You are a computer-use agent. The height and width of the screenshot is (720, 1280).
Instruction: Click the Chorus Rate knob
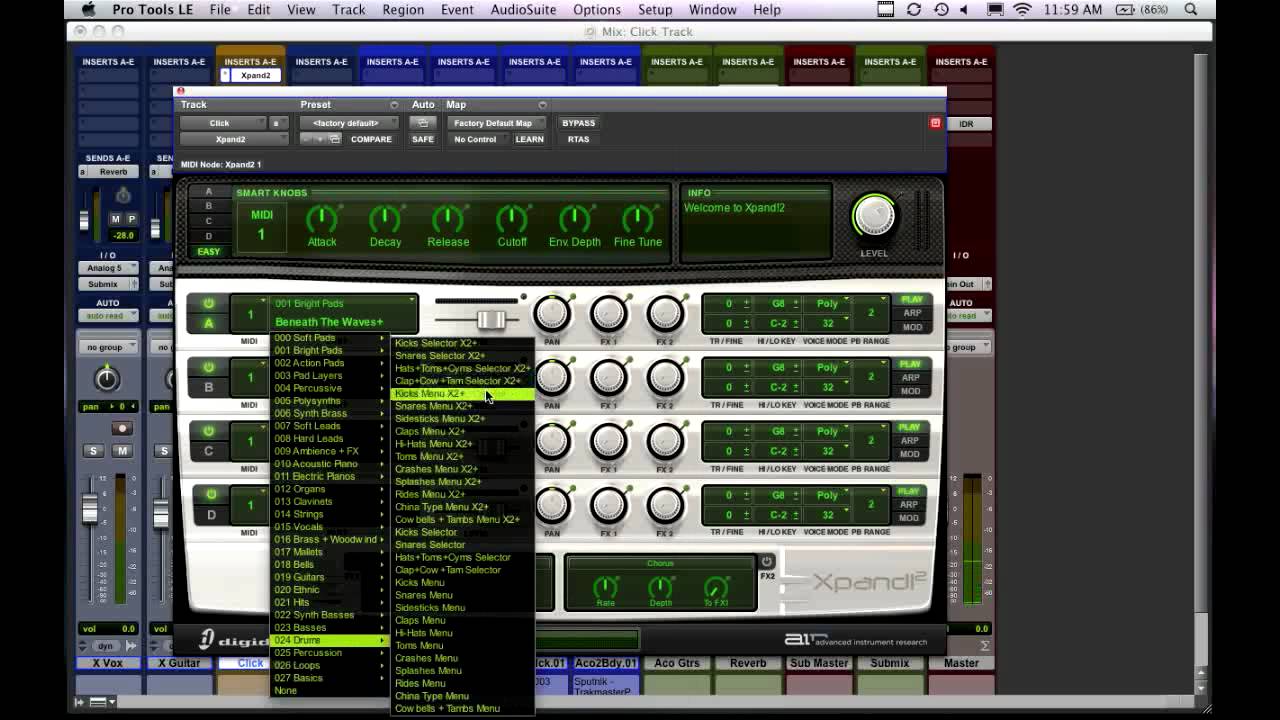pyautogui.click(x=605, y=587)
